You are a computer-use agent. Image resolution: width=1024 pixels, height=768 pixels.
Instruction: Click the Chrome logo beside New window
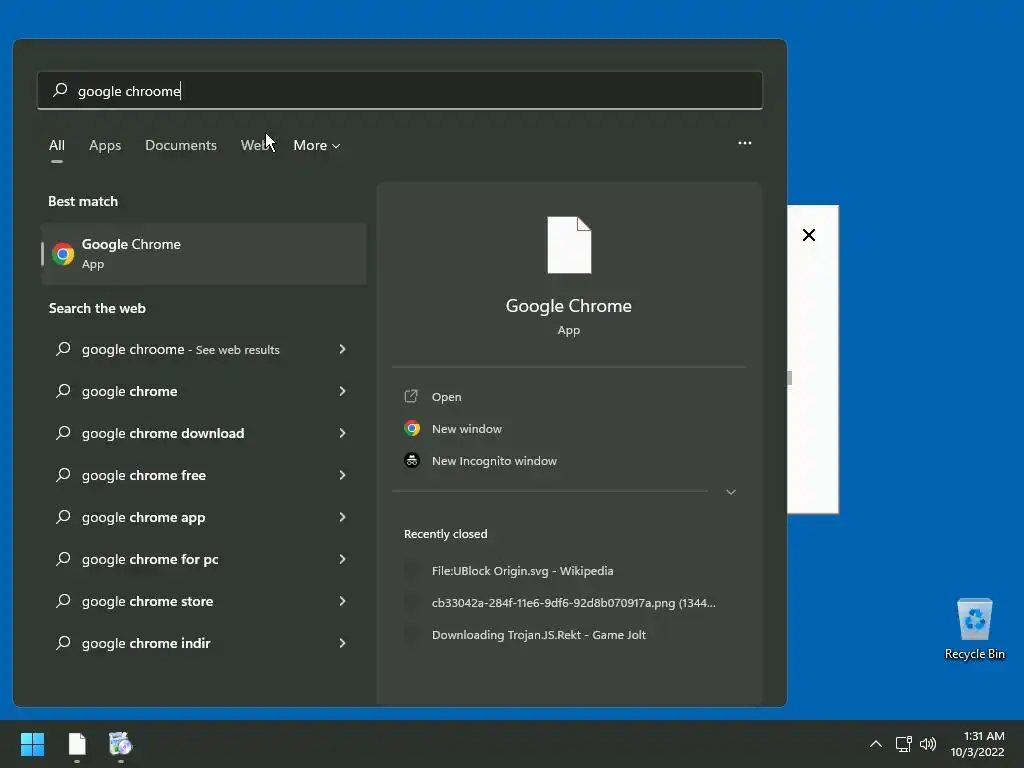point(411,428)
